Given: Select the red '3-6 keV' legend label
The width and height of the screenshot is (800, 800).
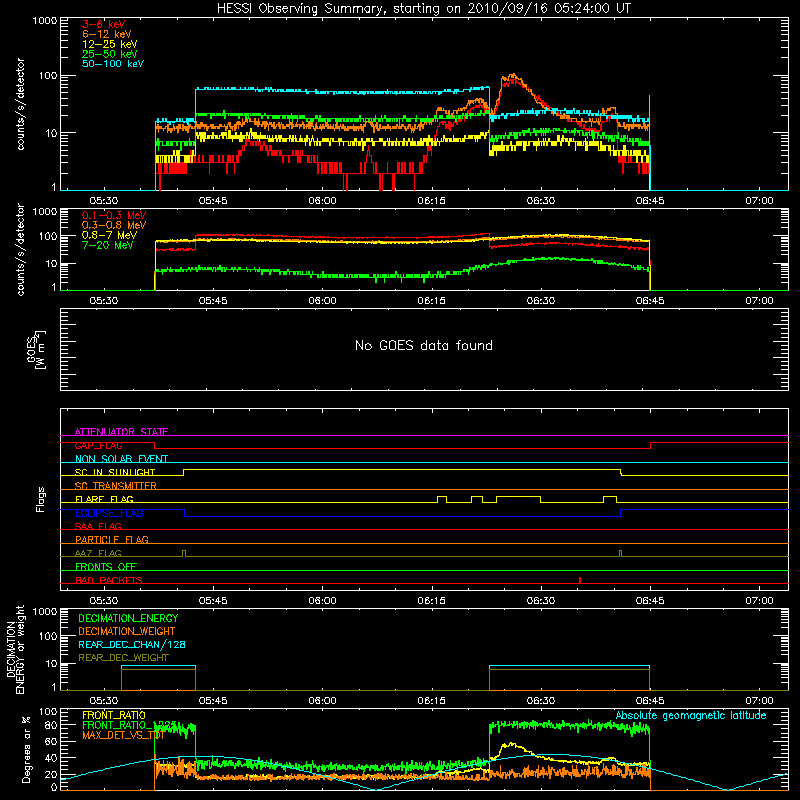Looking at the screenshot, I should point(103,24).
